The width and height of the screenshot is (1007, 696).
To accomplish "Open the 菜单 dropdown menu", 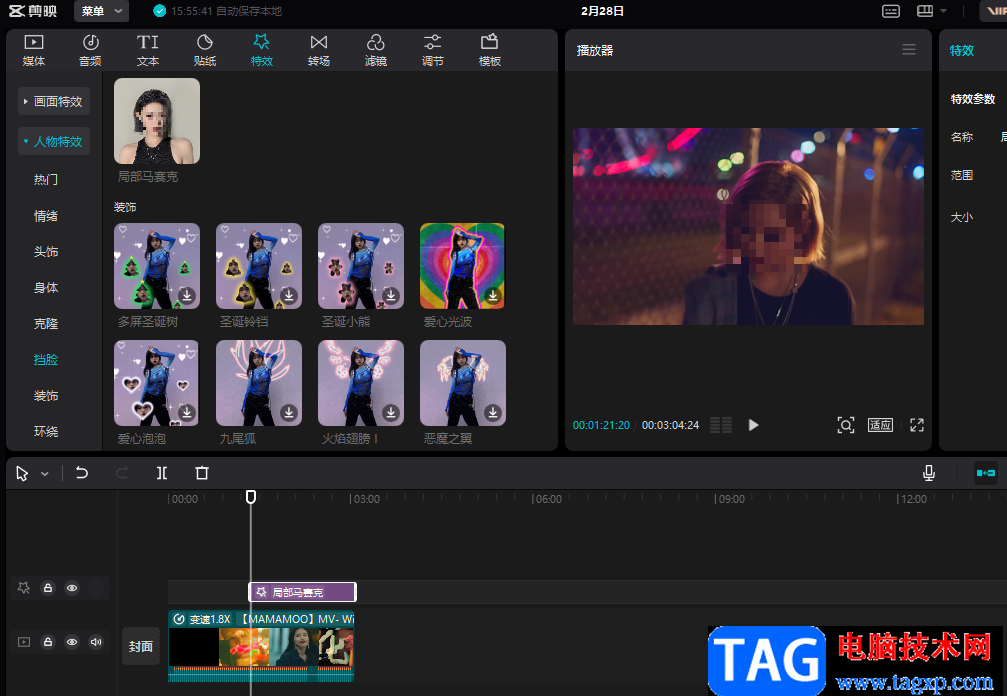I will (101, 11).
